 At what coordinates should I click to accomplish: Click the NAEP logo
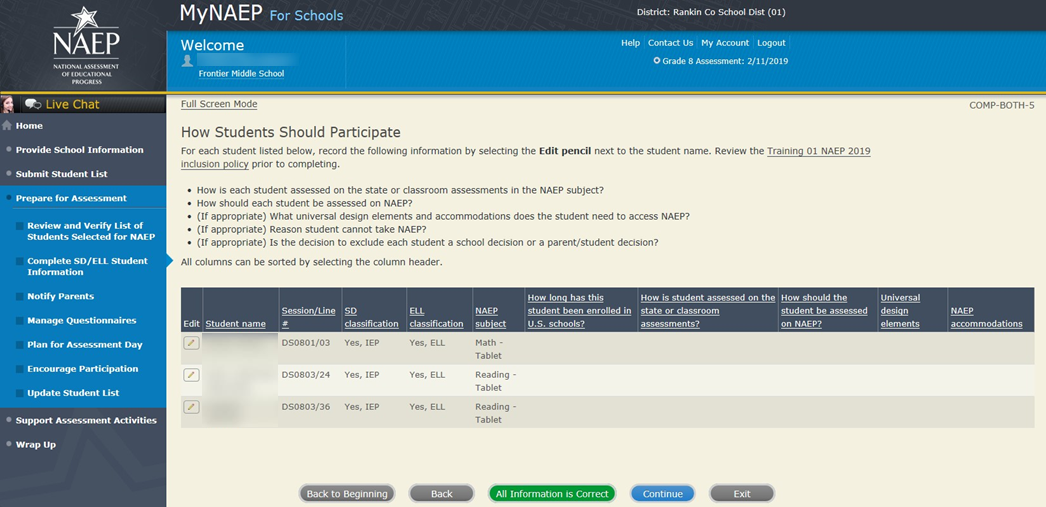pyautogui.click(x=86, y=46)
